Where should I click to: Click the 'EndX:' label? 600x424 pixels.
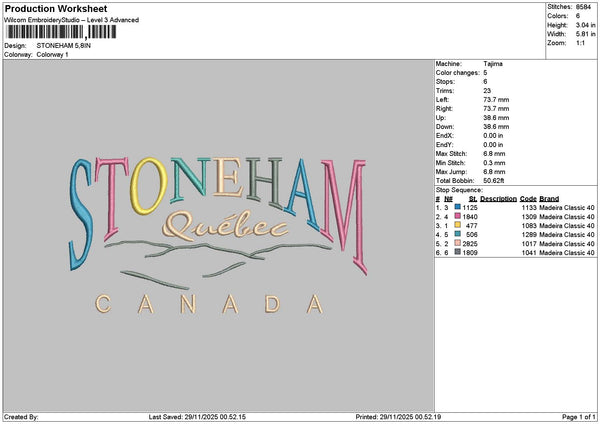click(x=444, y=136)
